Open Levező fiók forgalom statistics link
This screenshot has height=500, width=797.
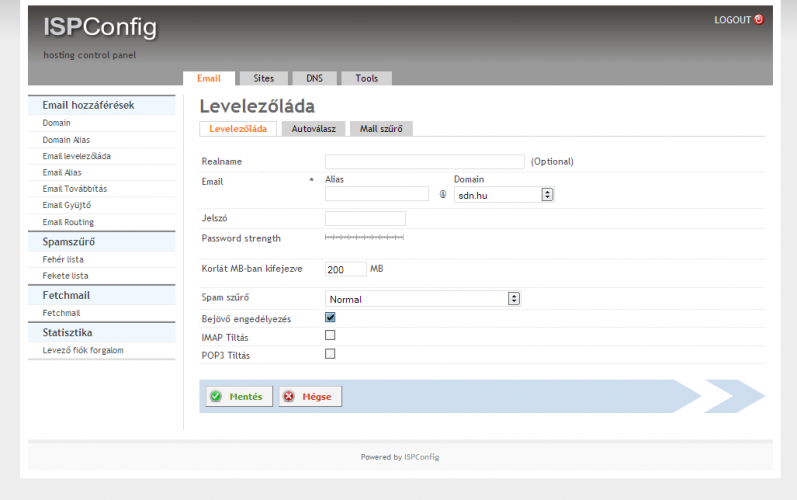82,351
